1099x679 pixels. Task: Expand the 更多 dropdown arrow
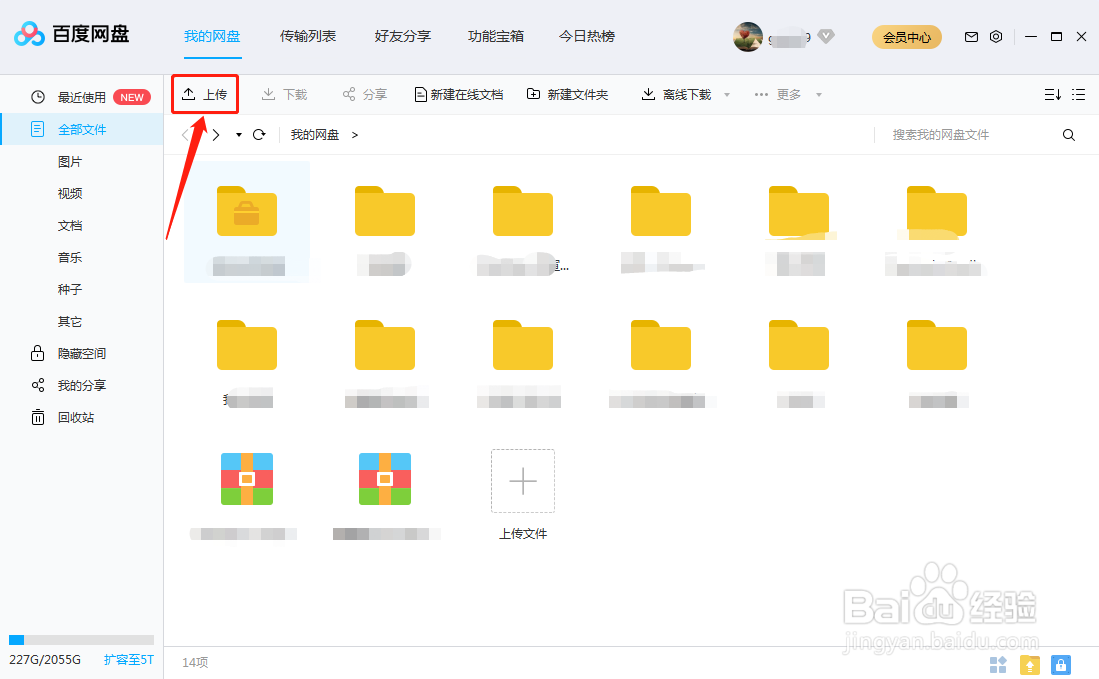click(819, 95)
